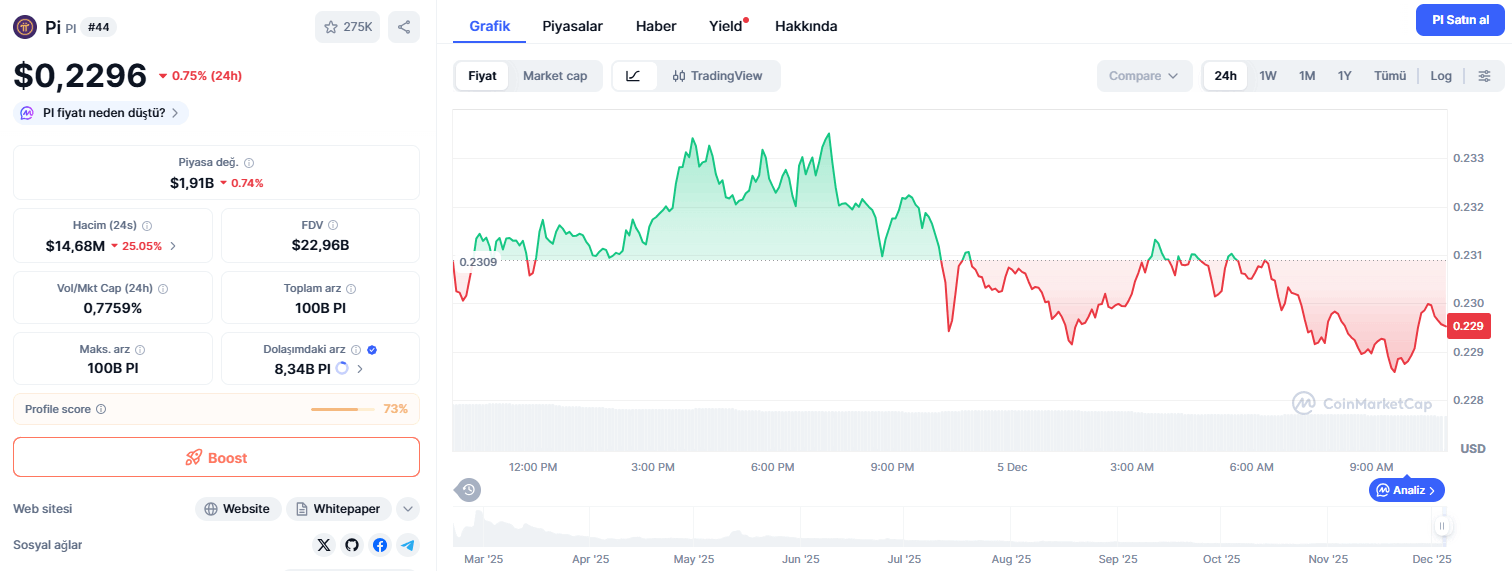
Task: Open chart settings sliders icon
Action: [1484, 76]
